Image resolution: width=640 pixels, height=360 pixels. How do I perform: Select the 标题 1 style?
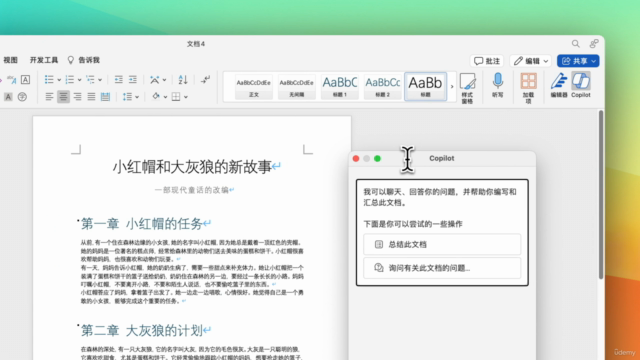coord(340,87)
